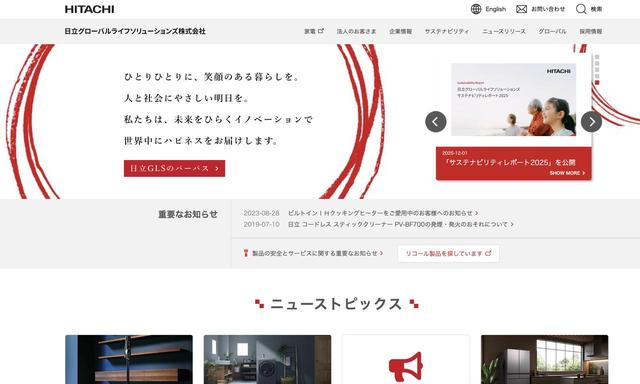
Task: Open 「サステナビリティレポート2025」を公開 headline
Action: click(x=510, y=162)
